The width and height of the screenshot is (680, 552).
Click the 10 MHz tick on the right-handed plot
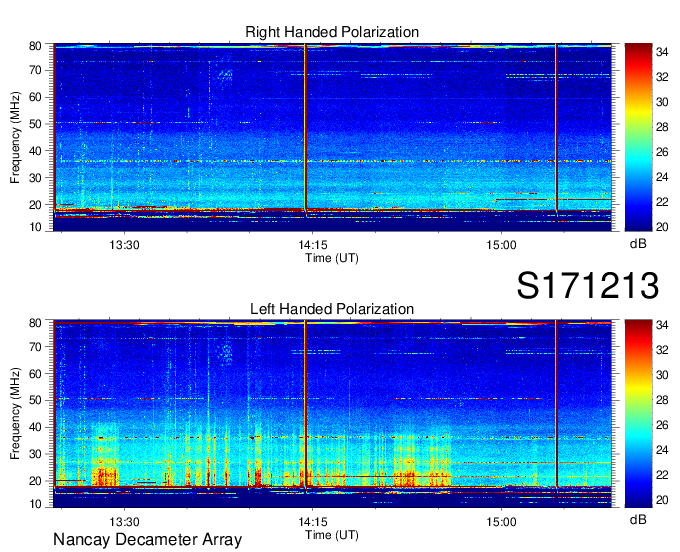[35, 227]
